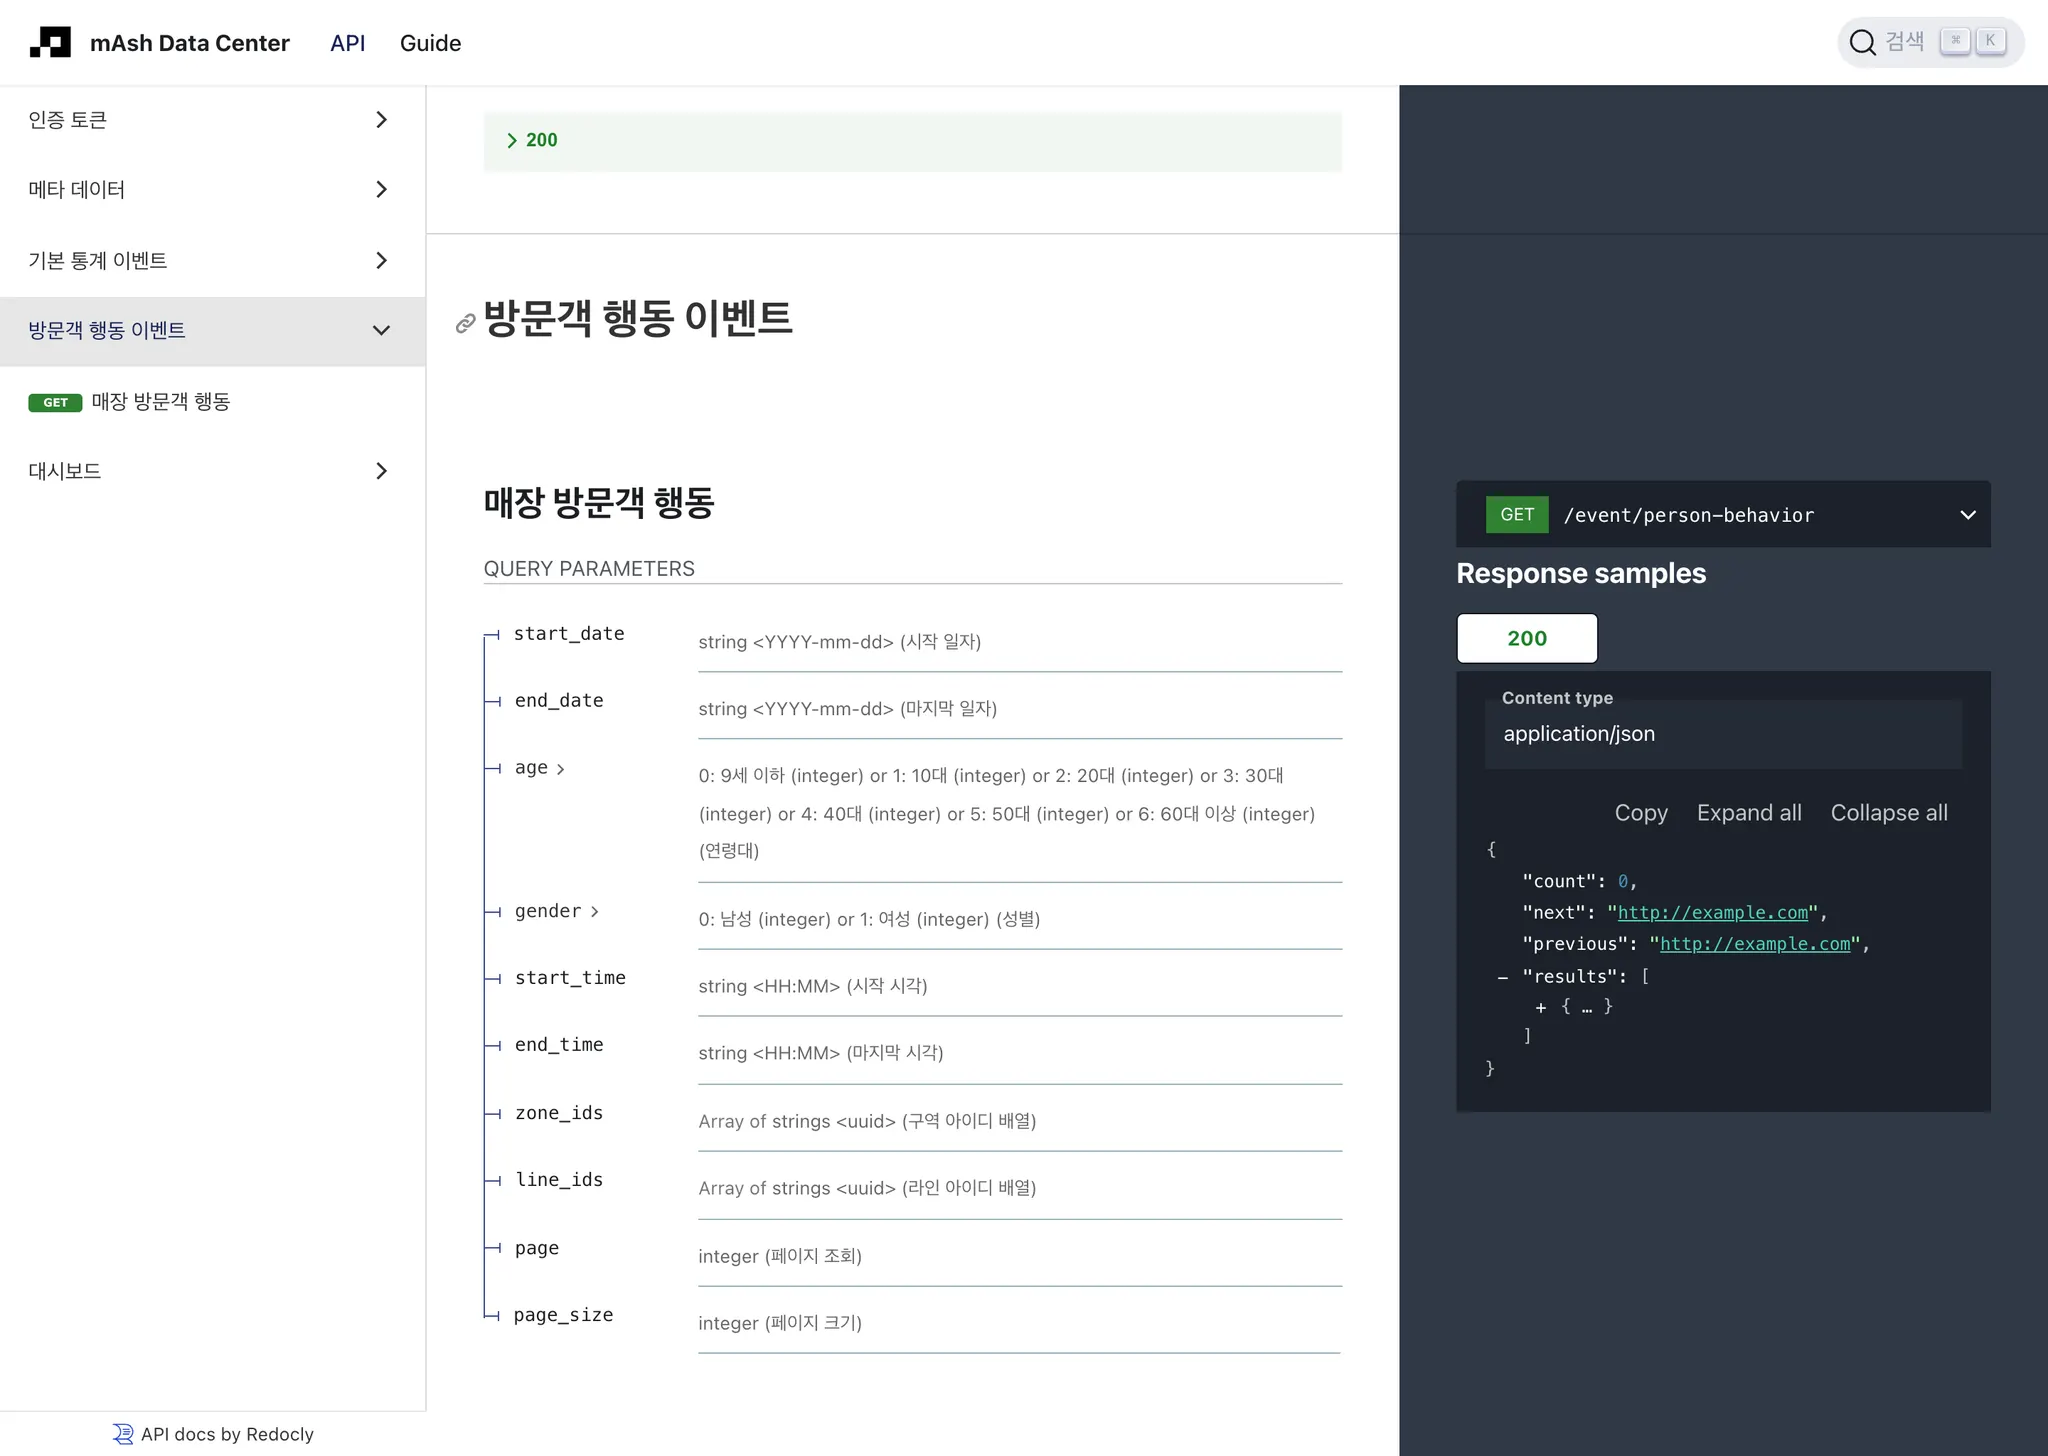
Task: Collapse results array with minus icon
Action: pyautogui.click(x=1502, y=977)
